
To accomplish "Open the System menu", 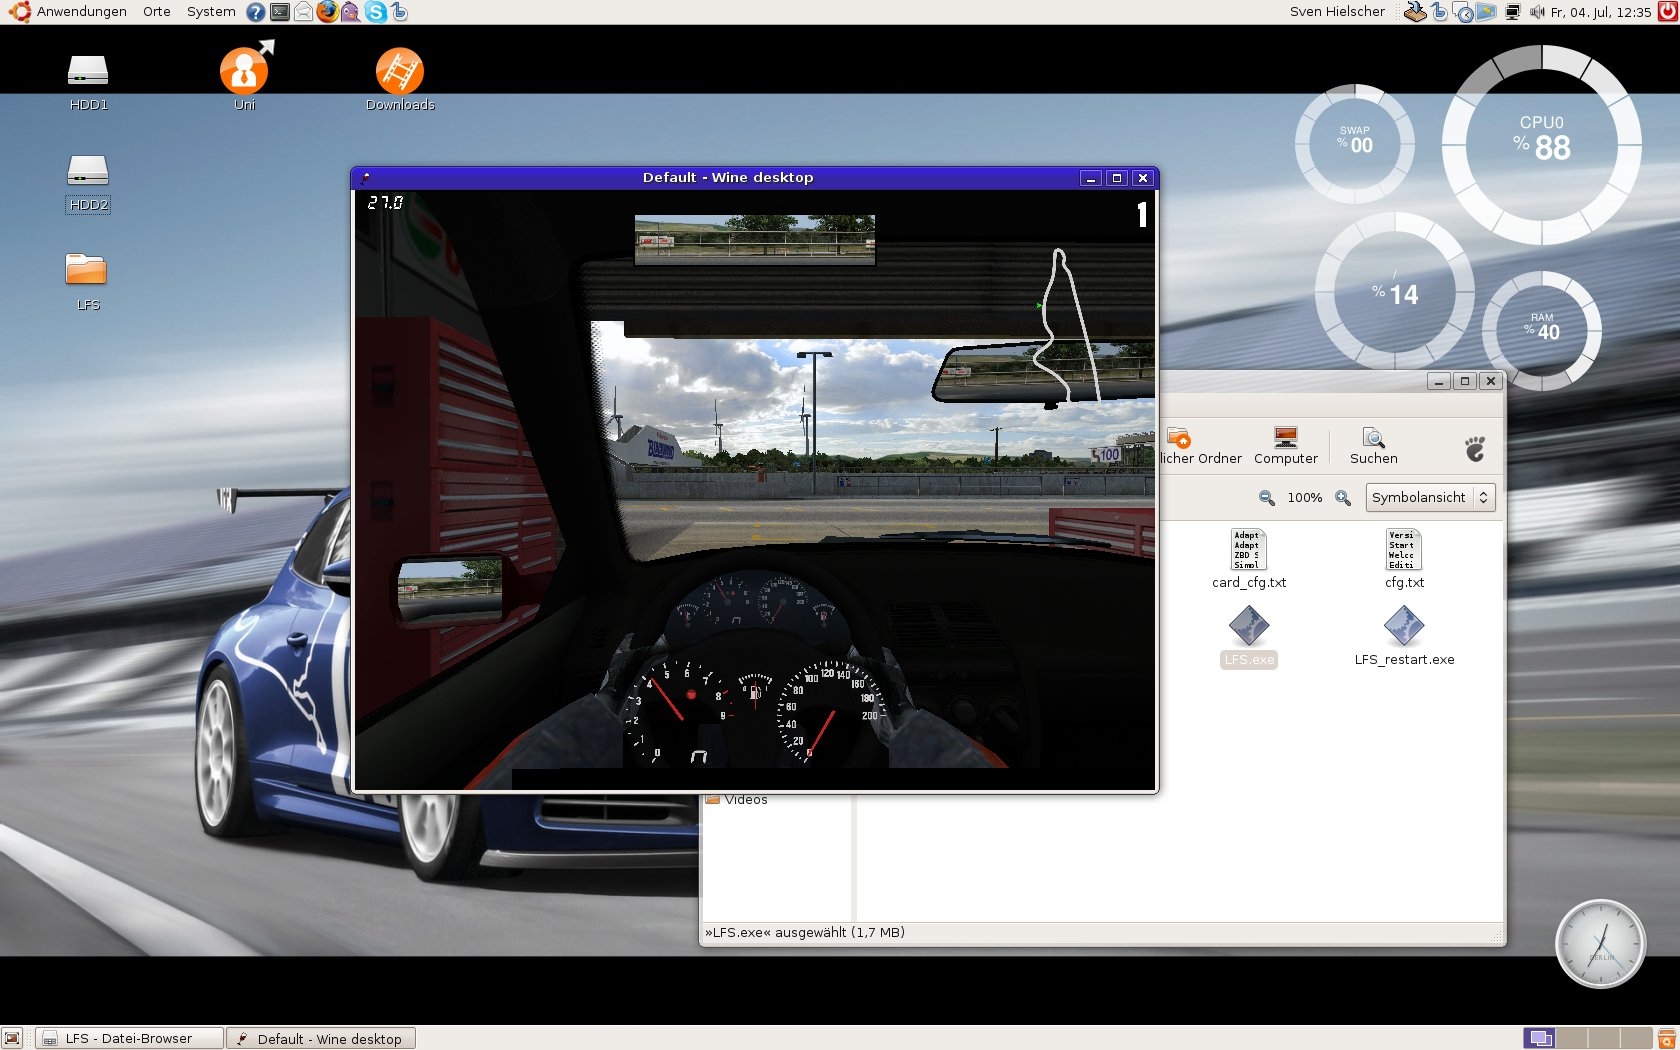I will (211, 12).
